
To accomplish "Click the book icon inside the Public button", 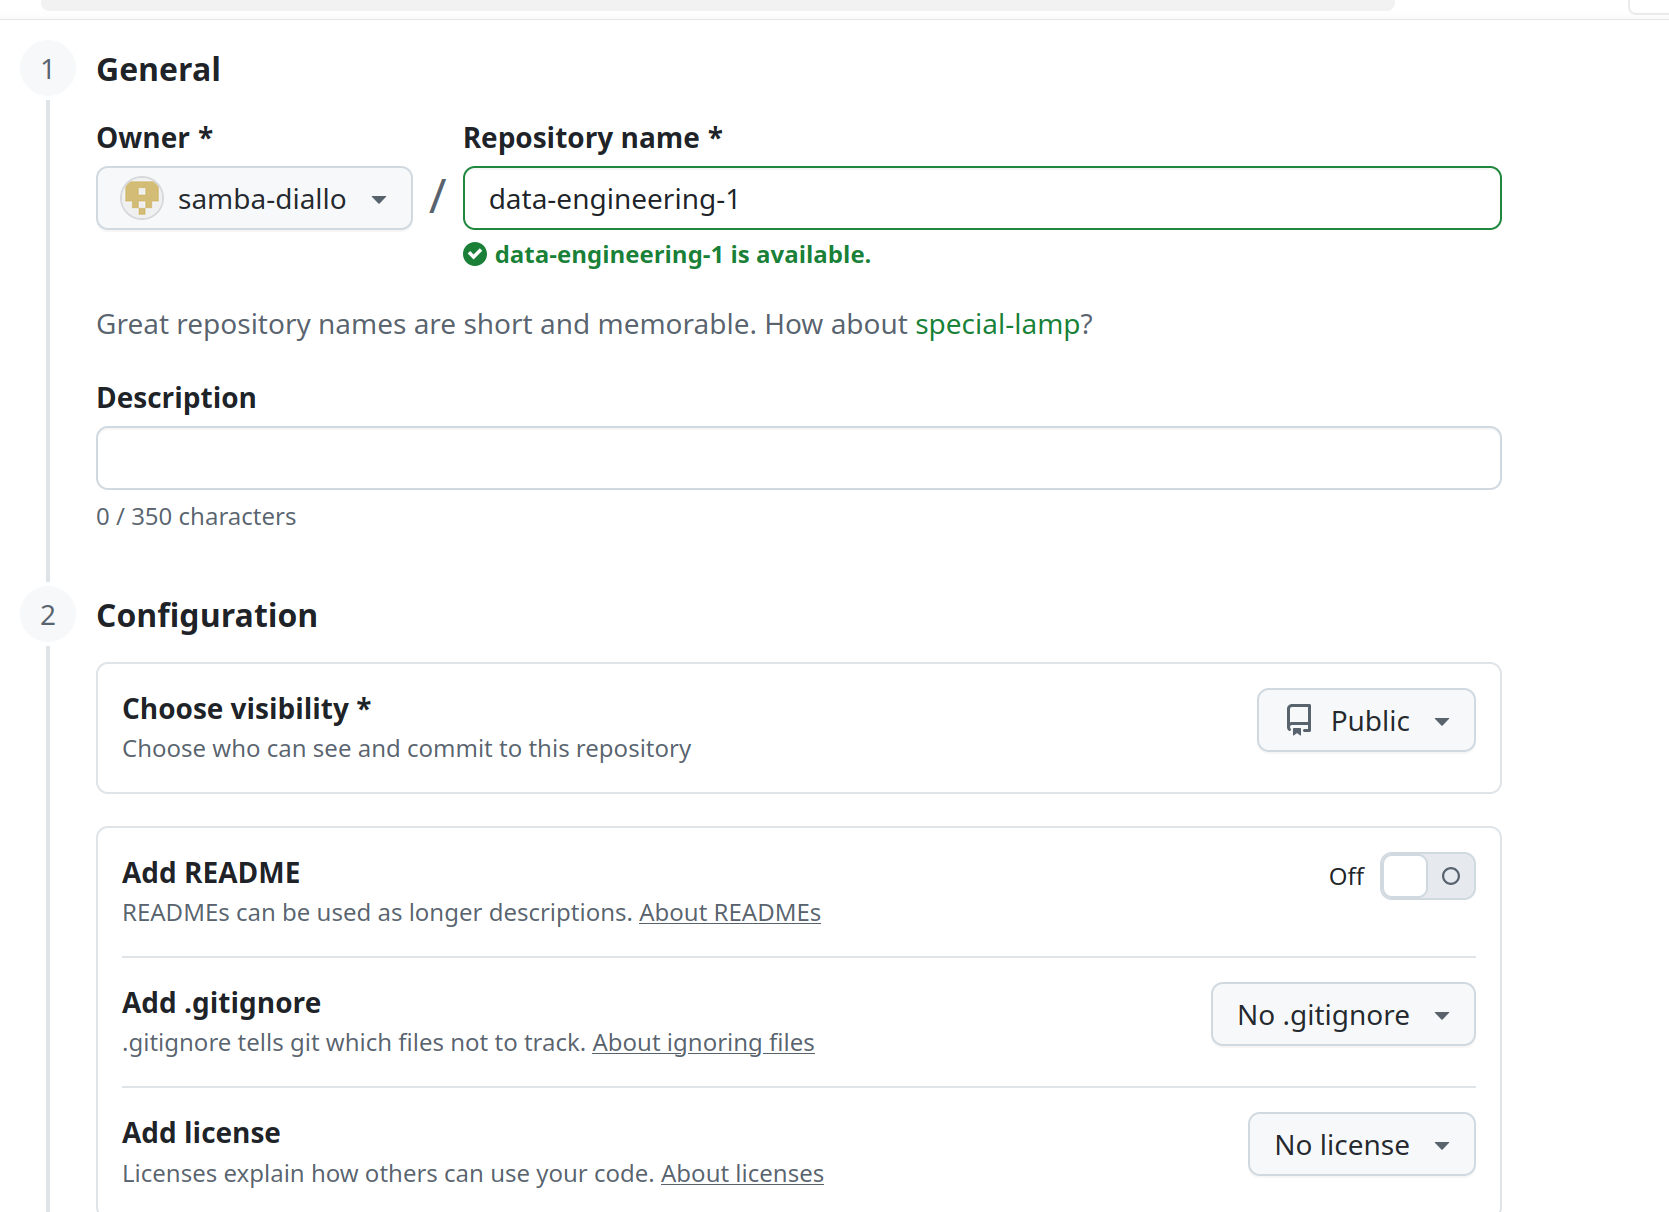I will (x=1299, y=720).
